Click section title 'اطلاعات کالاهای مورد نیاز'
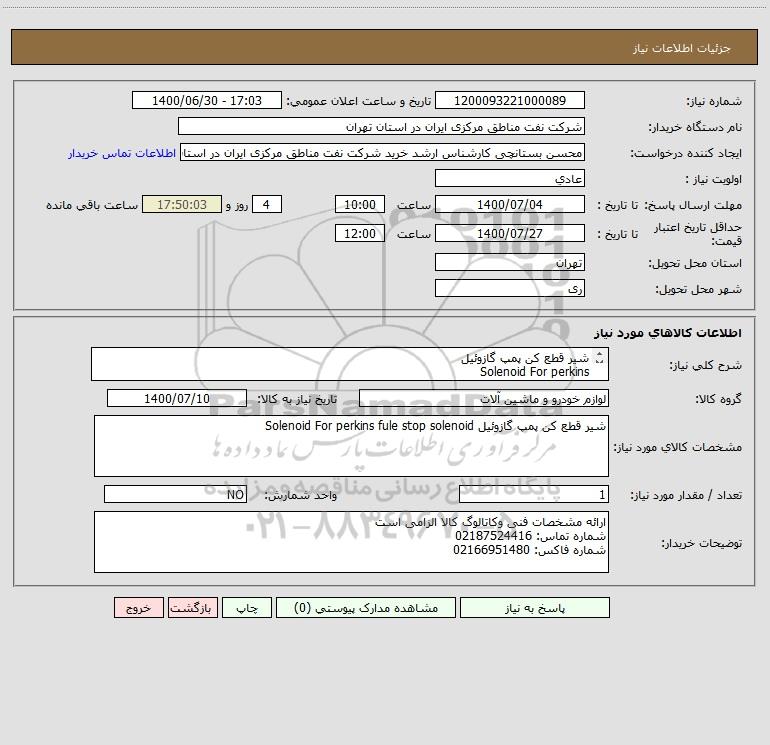Screen dimensions: 770x745 point(668,333)
